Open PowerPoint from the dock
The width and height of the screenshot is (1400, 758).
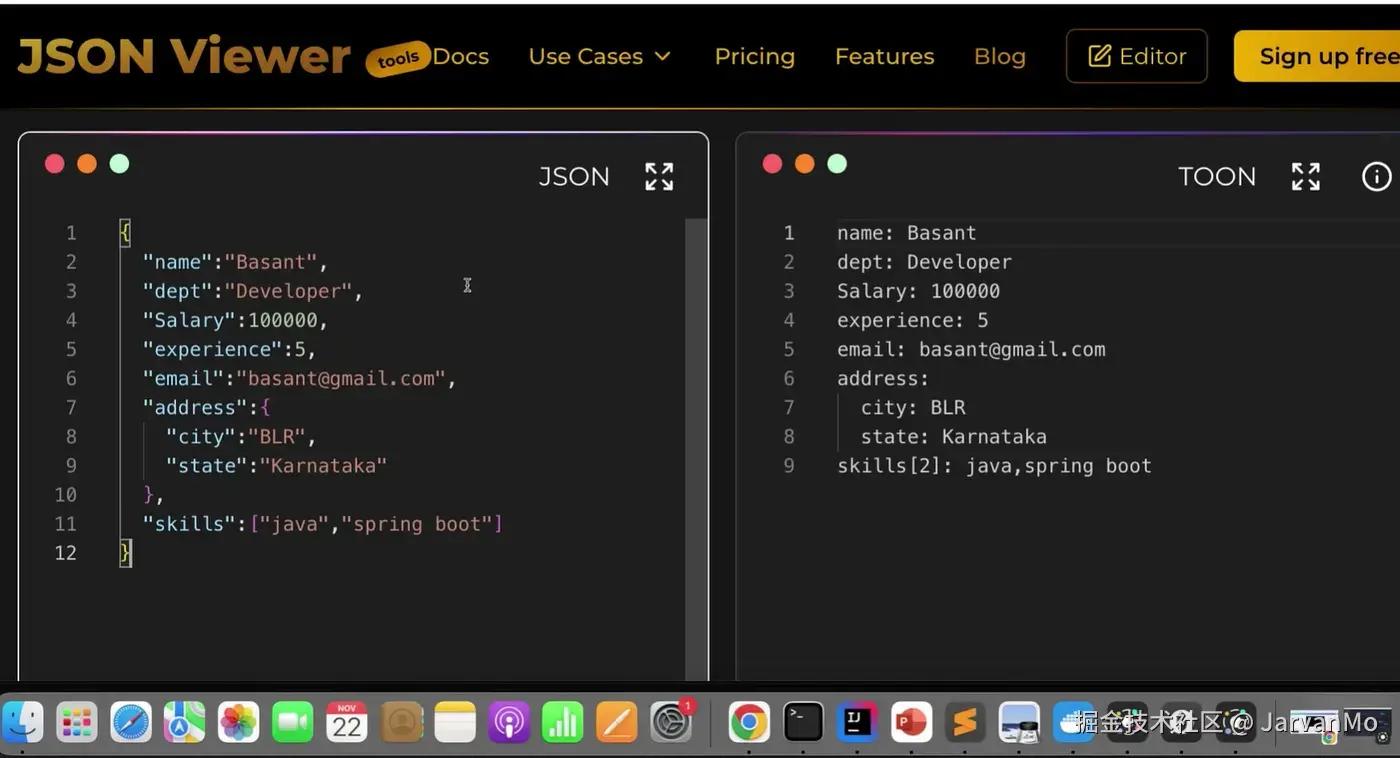[x=911, y=721]
